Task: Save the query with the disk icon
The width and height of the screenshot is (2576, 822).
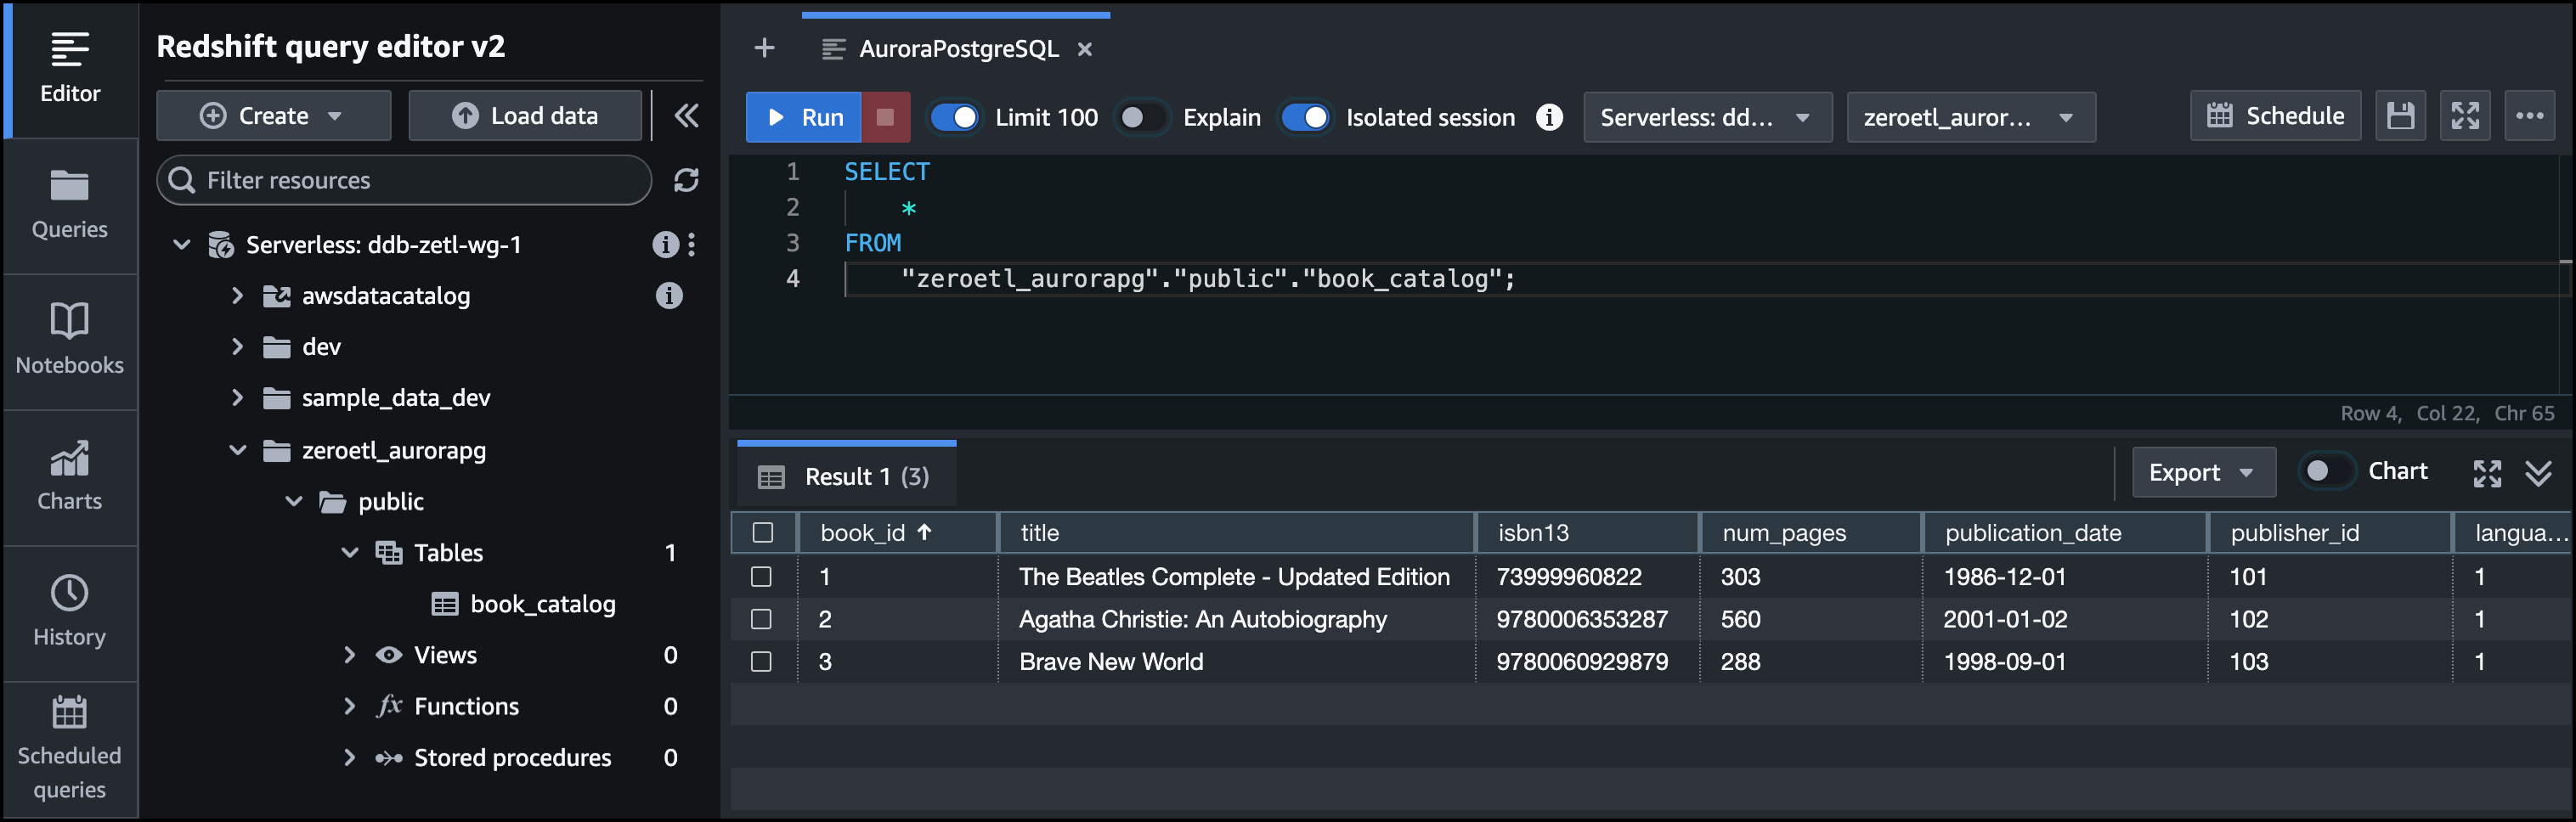Action: click(2400, 116)
